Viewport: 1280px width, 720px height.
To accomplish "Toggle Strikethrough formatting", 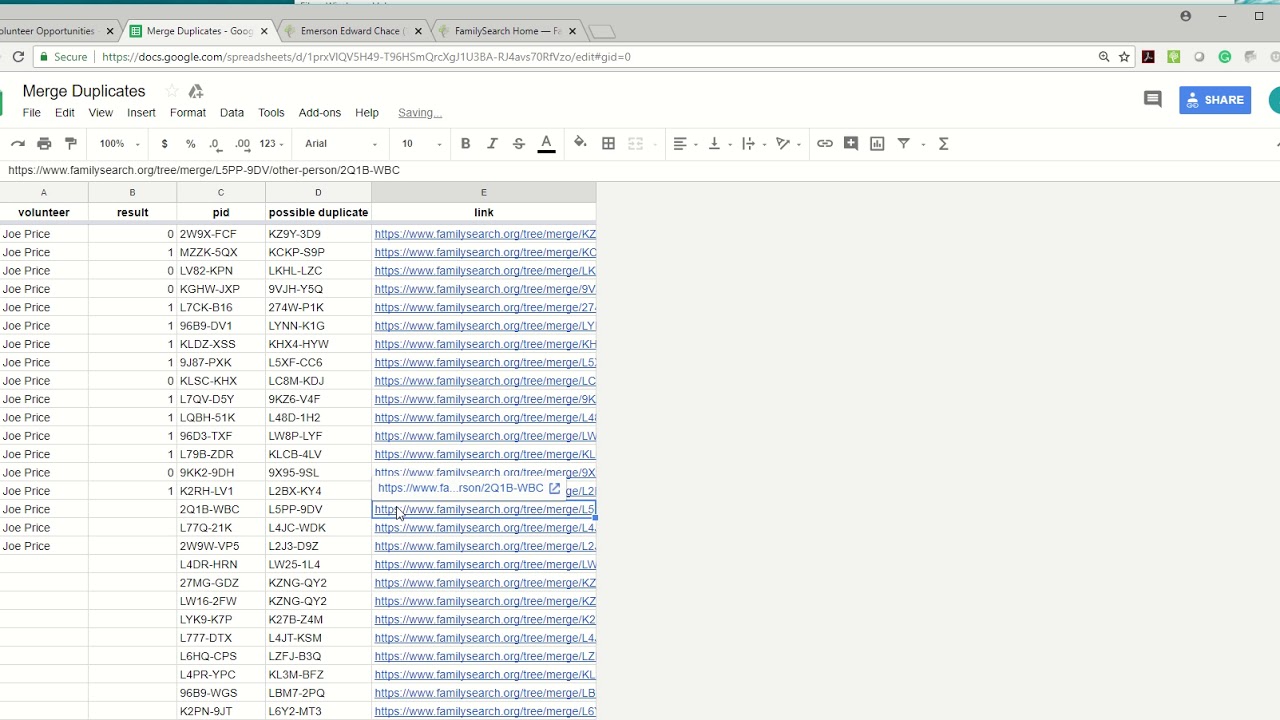I will [x=518, y=144].
